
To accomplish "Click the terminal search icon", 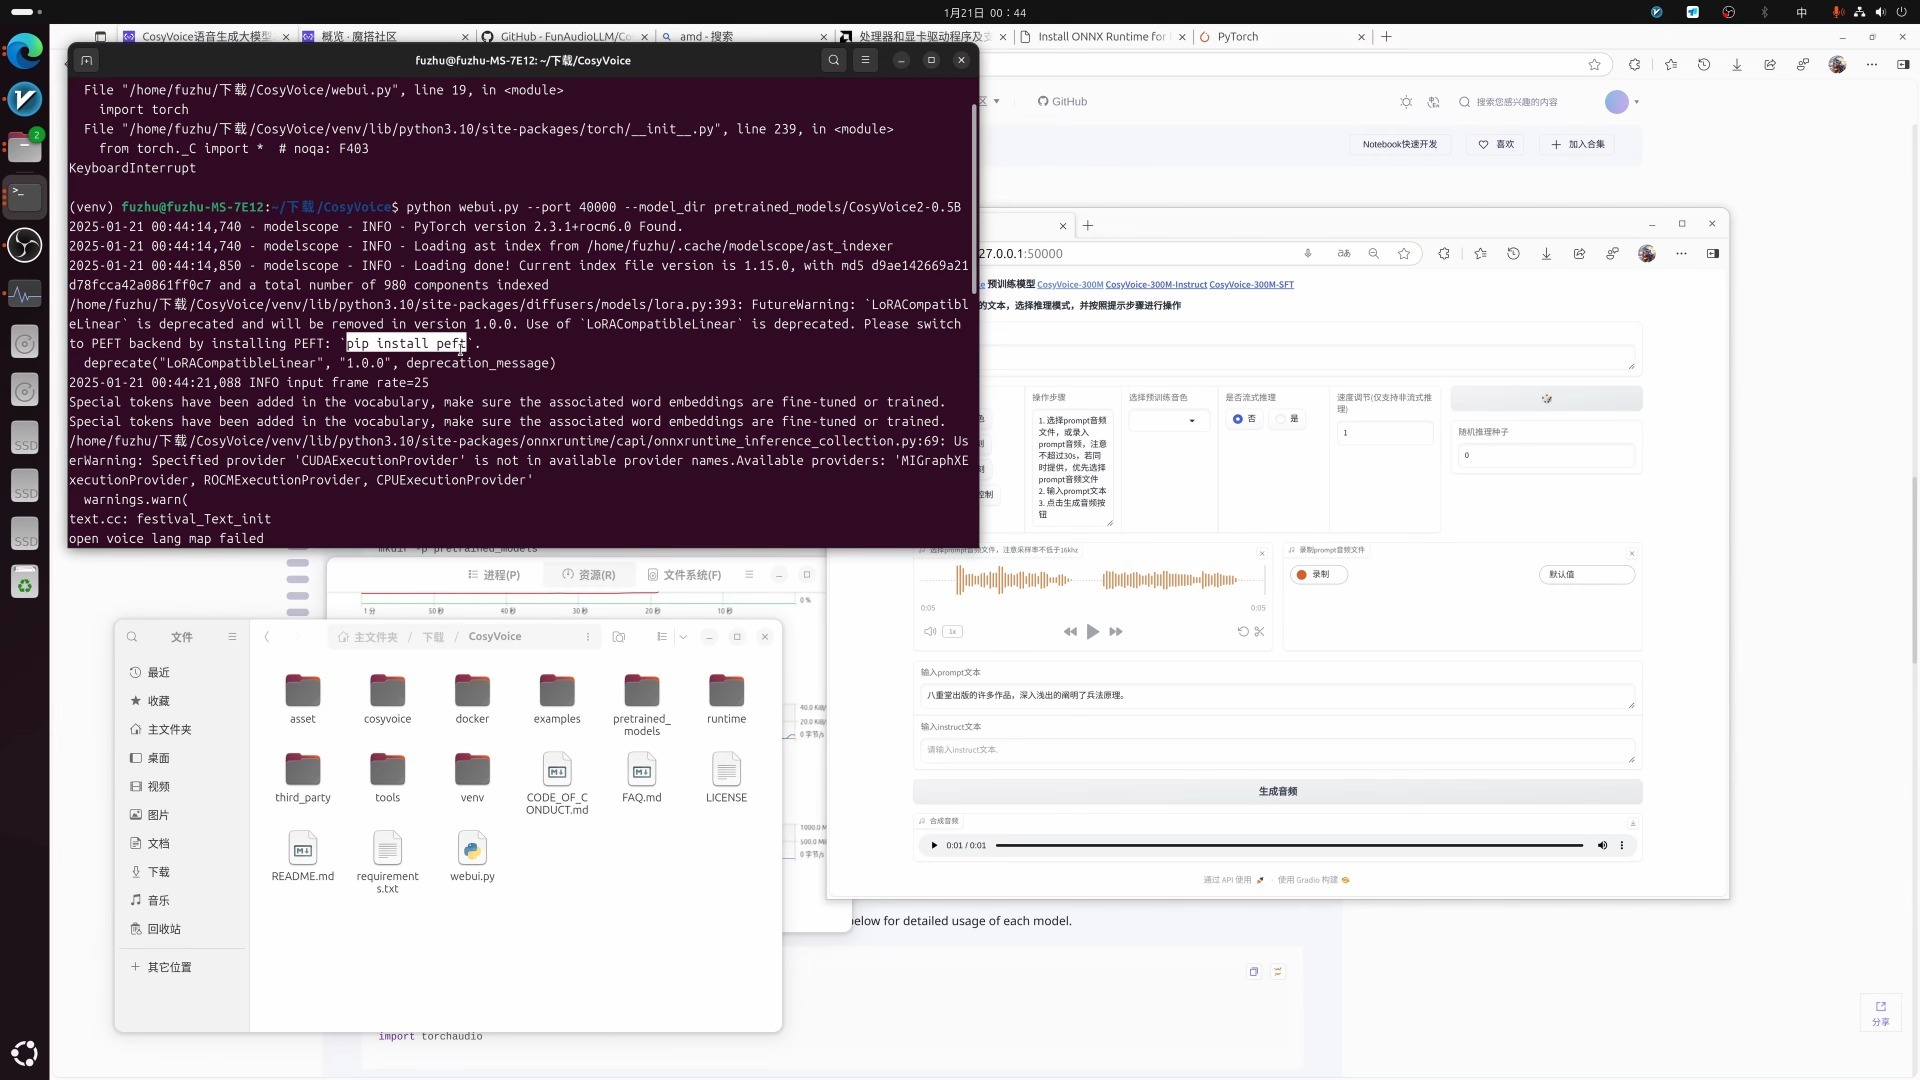I will (x=833, y=60).
